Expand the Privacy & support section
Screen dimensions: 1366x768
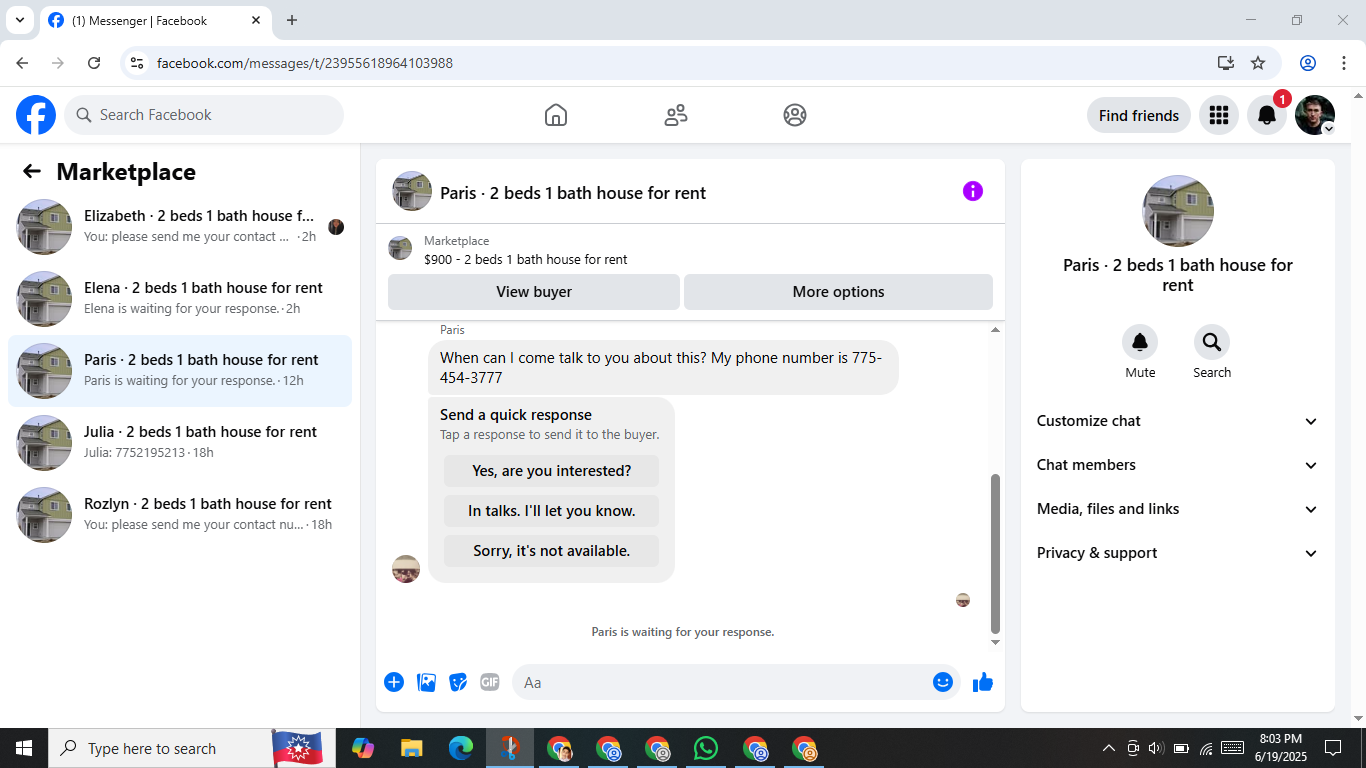tap(1178, 553)
